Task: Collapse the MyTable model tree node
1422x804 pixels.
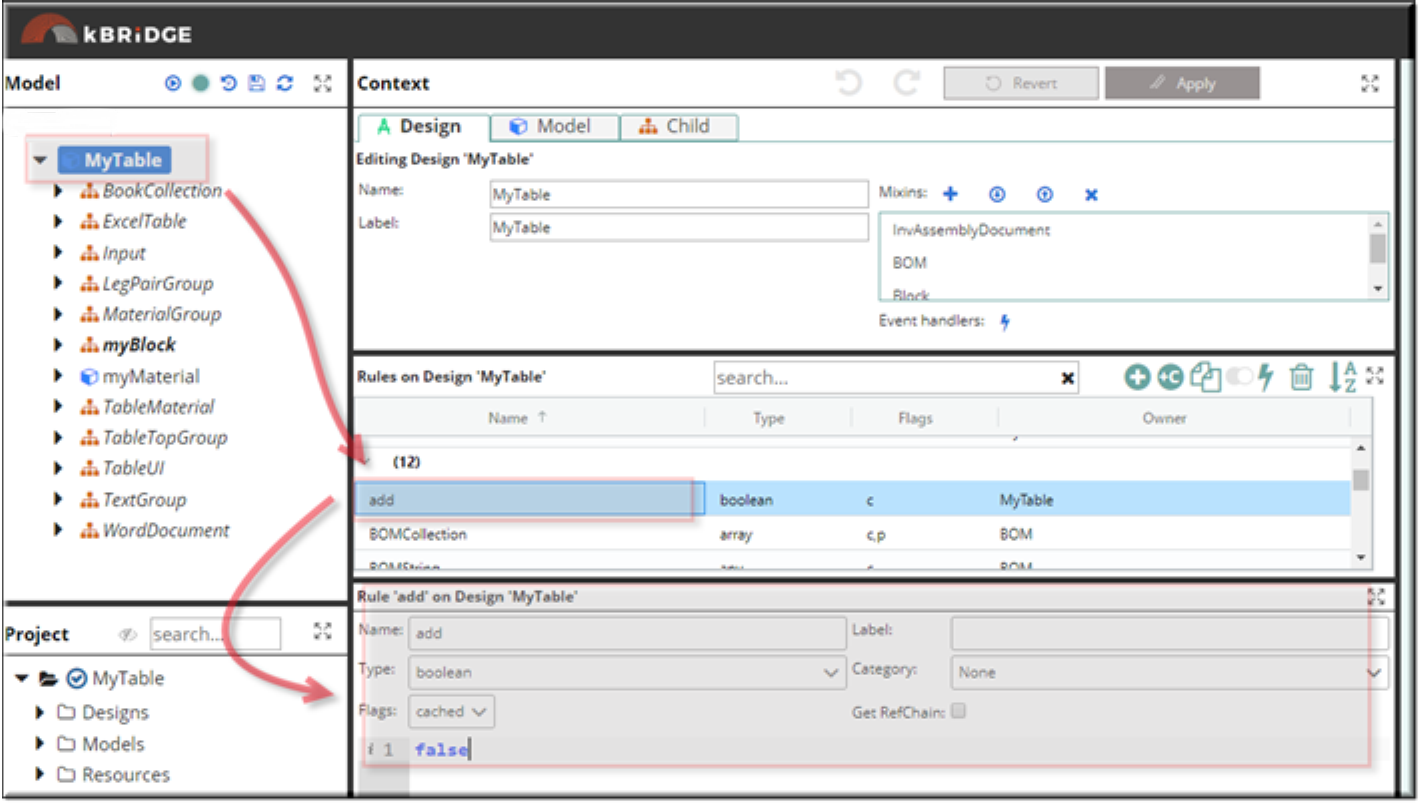Action: tap(40, 160)
